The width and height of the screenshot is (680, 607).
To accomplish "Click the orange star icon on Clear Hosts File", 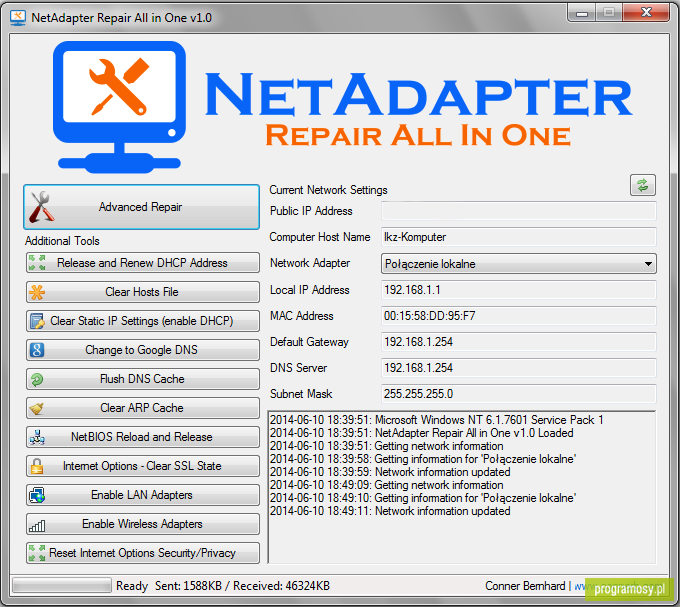I will pos(37,292).
